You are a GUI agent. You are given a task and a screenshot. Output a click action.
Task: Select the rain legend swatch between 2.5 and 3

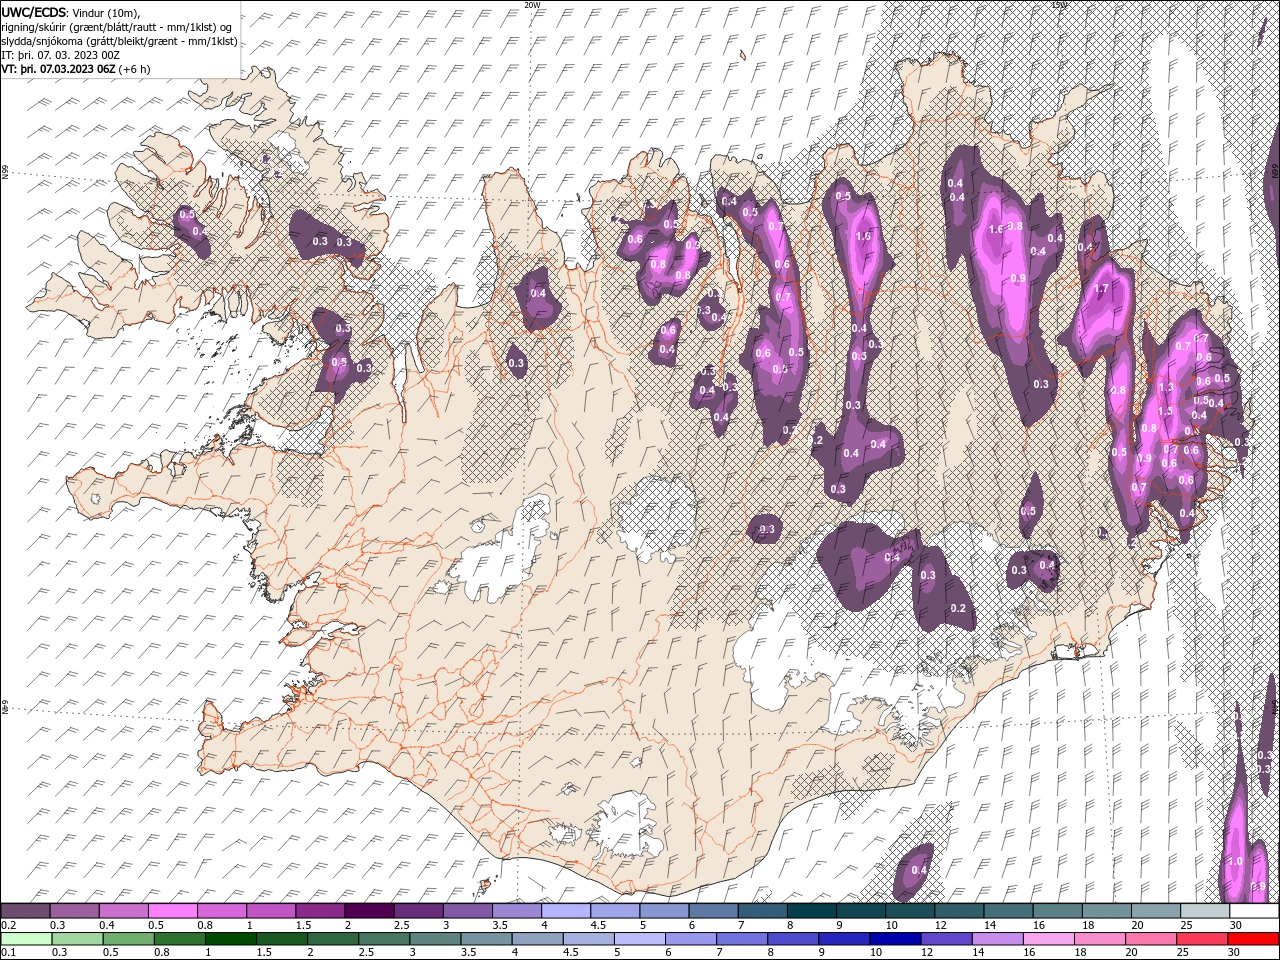point(385,939)
